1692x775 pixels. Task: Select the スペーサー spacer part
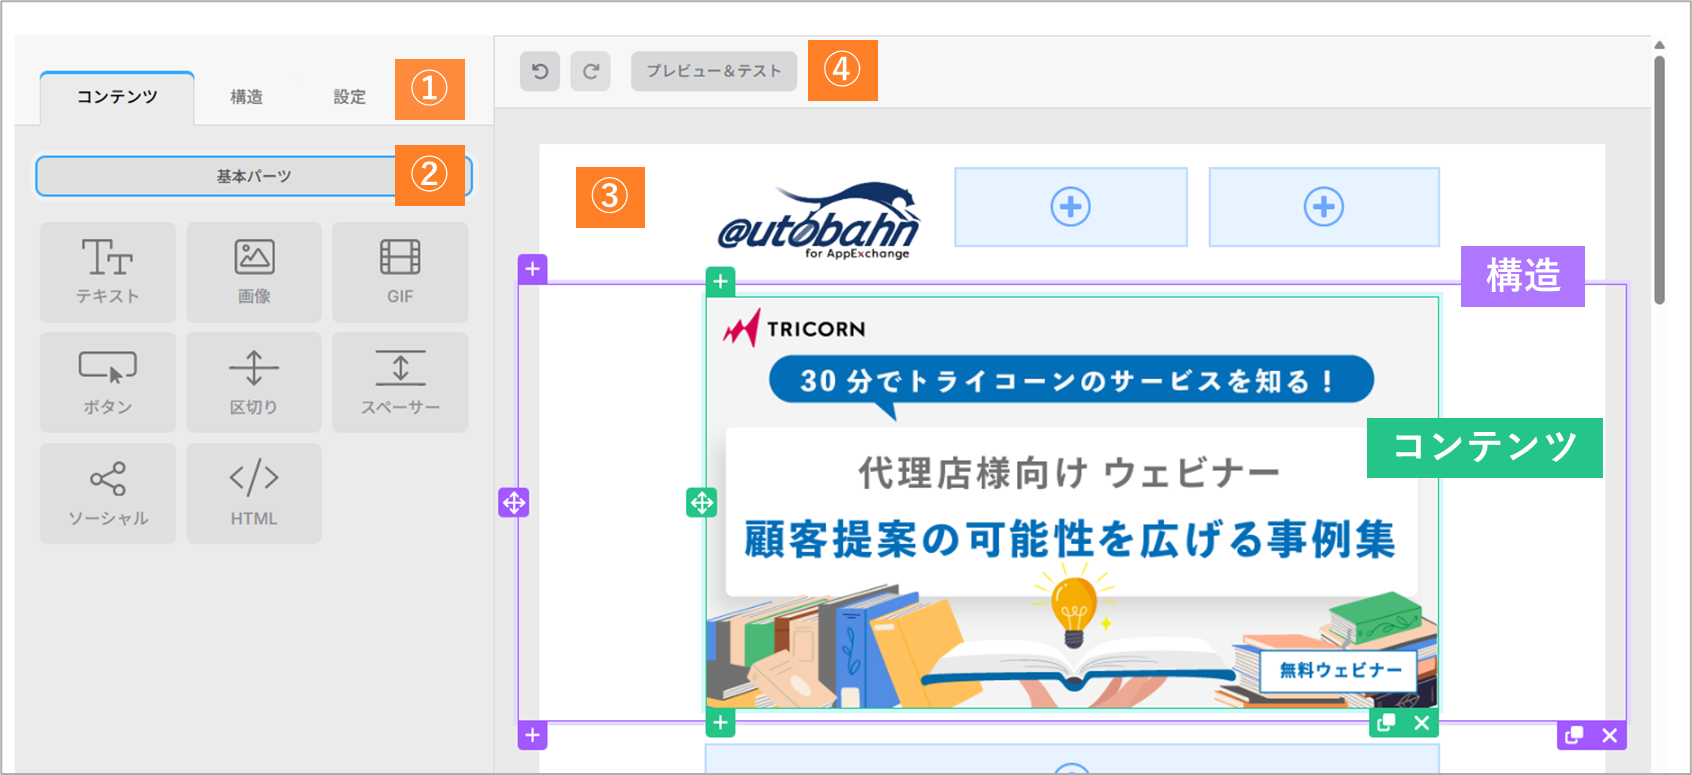(x=400, y=383)
